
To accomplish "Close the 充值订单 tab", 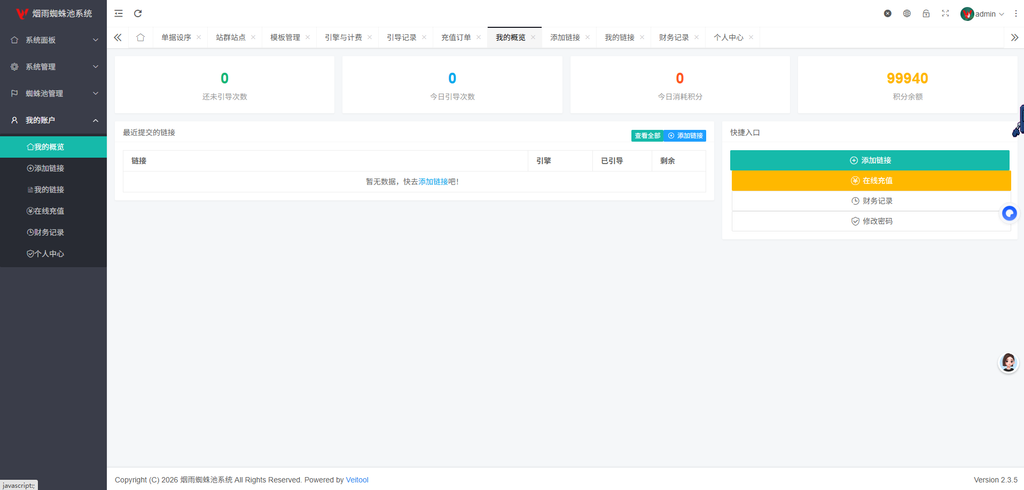I will pyautogui.click(x=479, y=37).
